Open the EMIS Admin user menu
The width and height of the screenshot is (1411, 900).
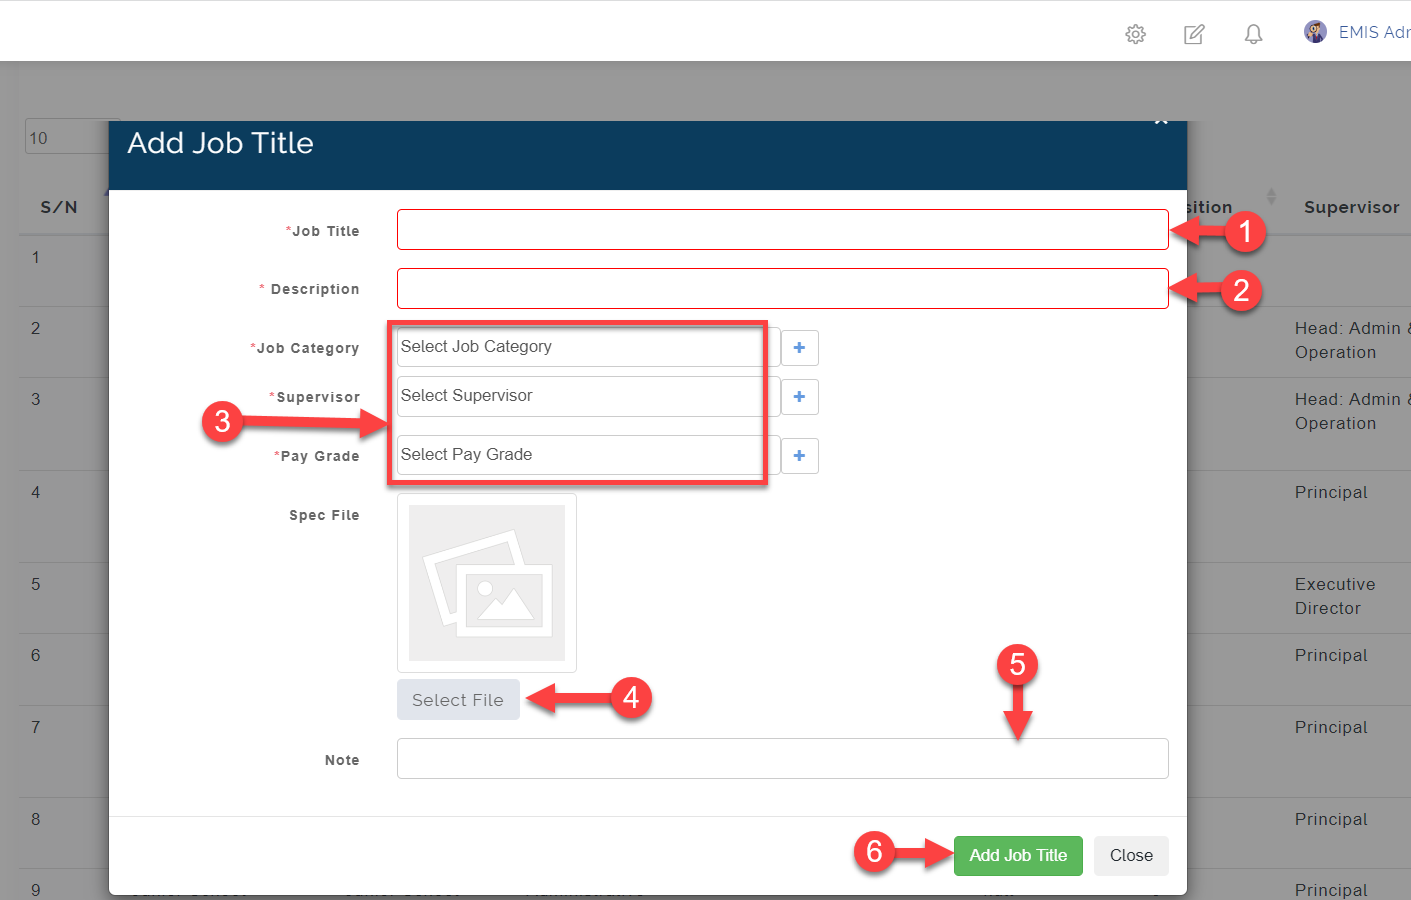pos(1374,32)
